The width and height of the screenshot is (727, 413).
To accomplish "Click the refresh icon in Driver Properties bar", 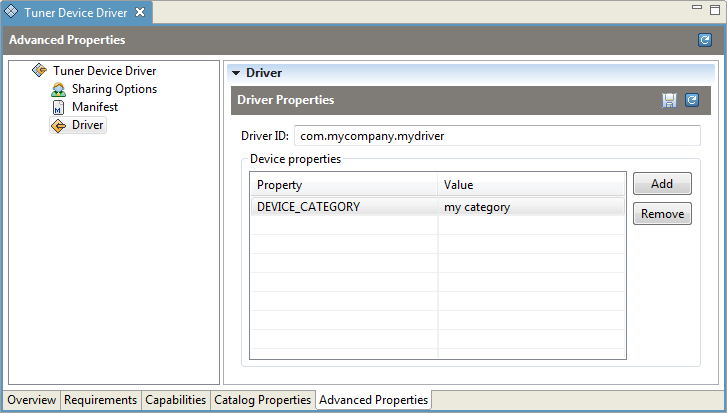I will 692,100.
